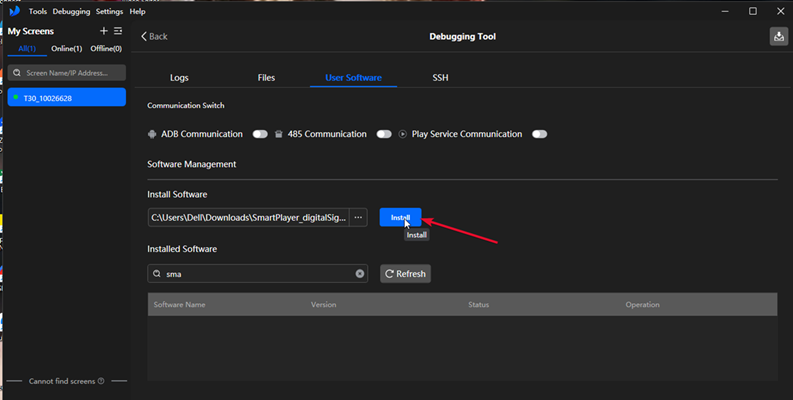Open the SSH tab
The image size is (793, 400).
tap(440, 77)
